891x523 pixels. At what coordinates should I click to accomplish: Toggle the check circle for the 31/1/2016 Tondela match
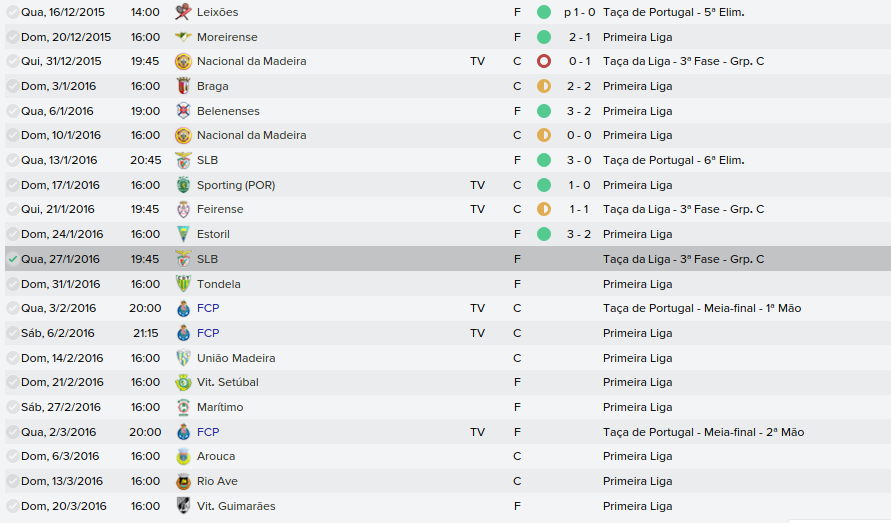tap(12, 284)
